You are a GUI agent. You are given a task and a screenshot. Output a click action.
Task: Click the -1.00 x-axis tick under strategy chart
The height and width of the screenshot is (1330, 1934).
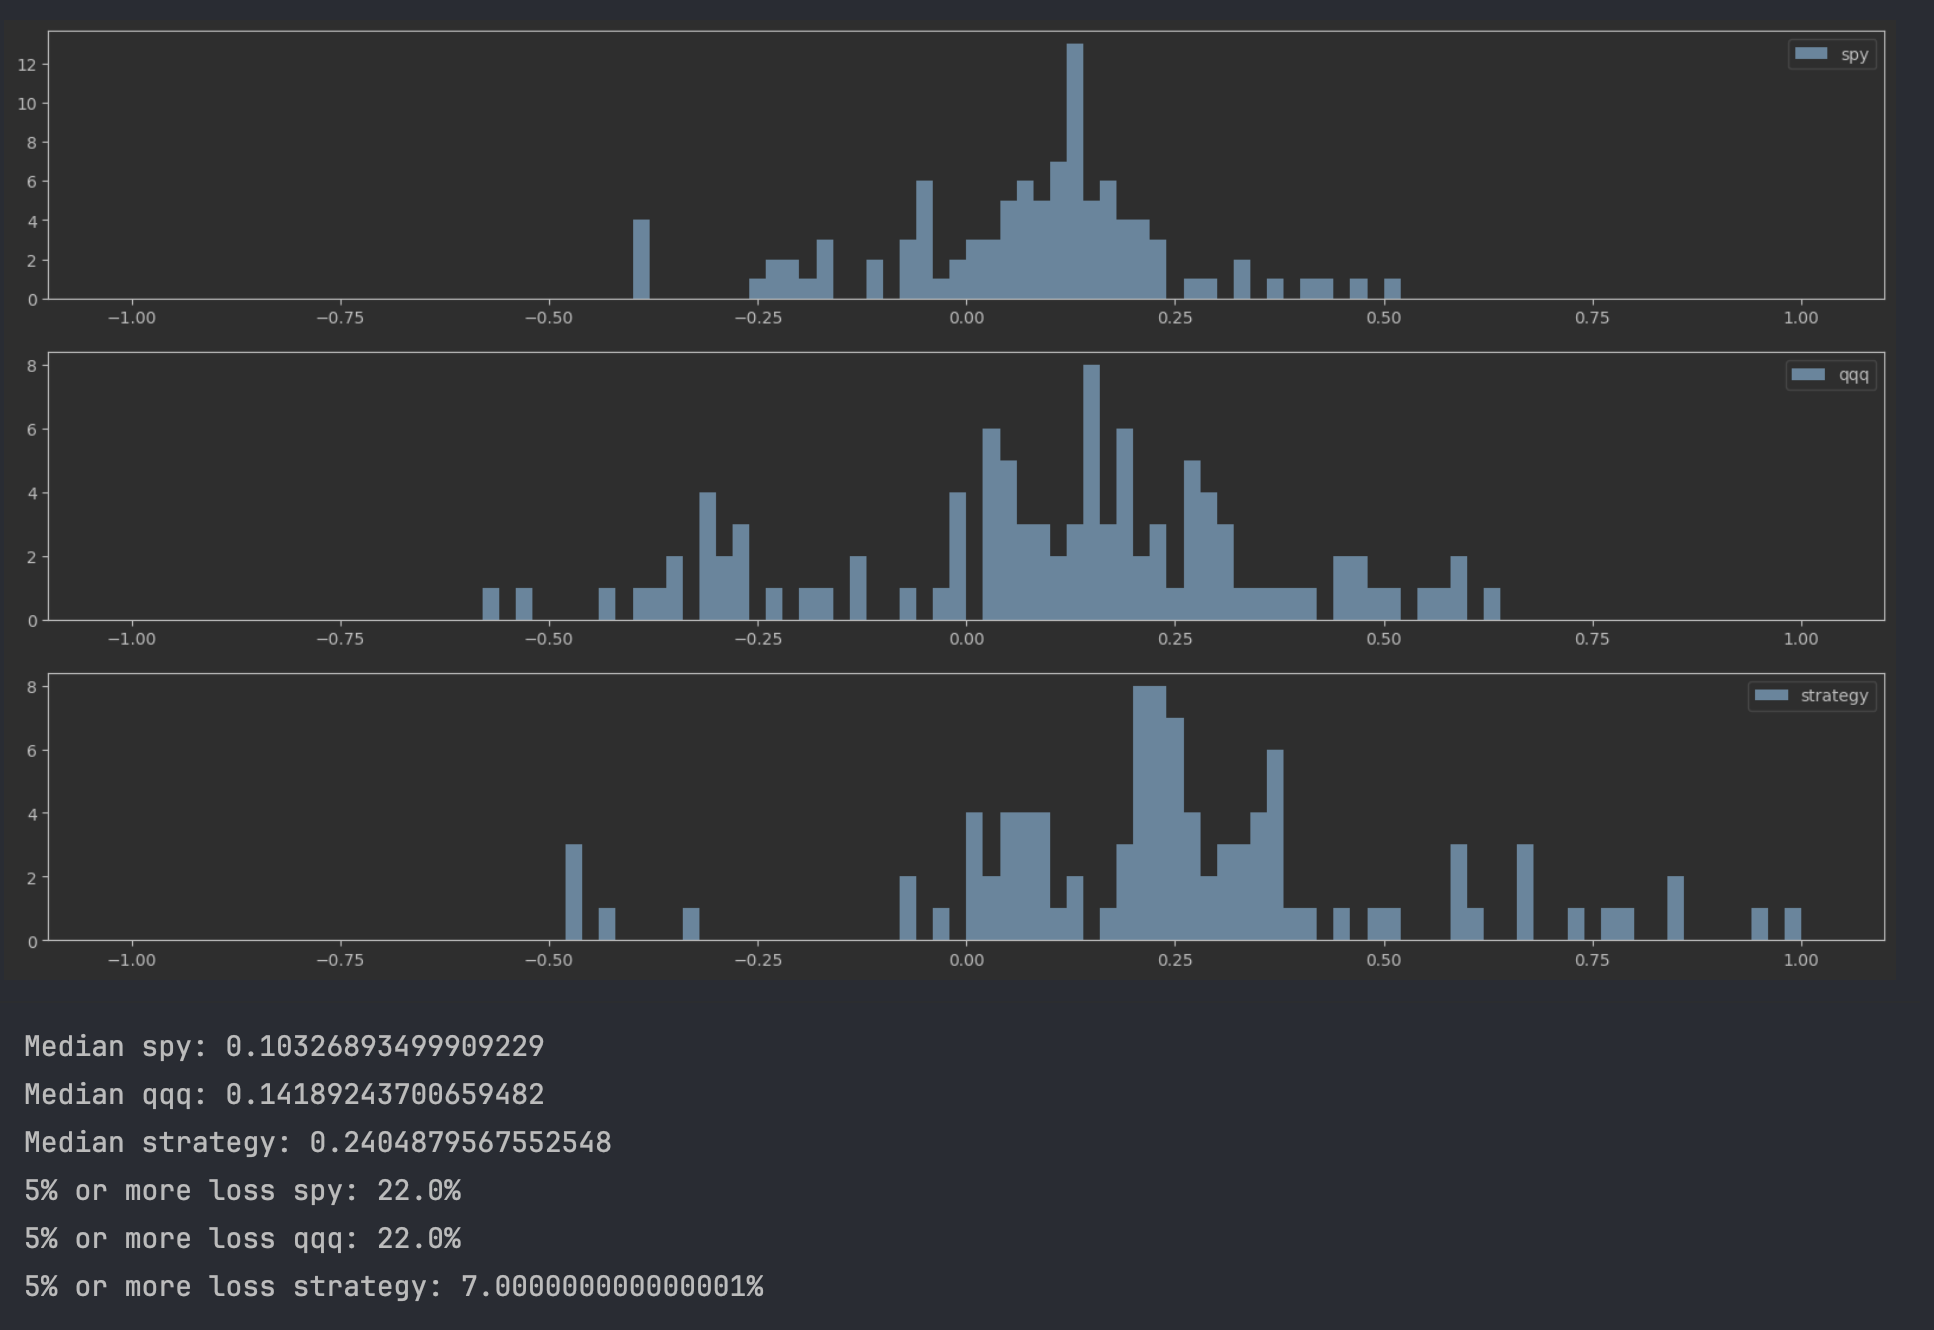coord(131,960)
